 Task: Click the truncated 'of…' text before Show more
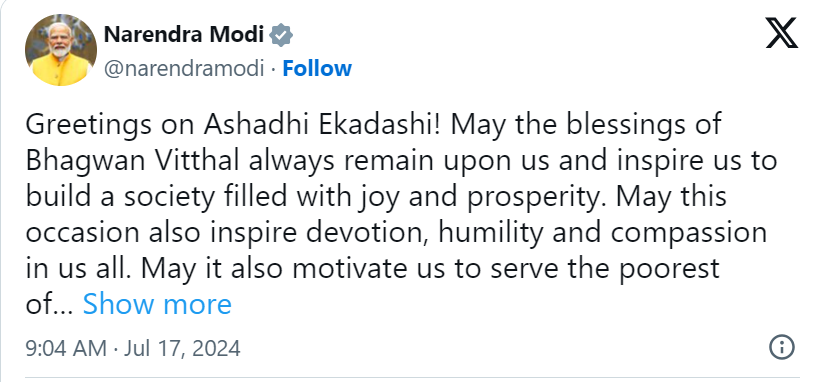(49, 304)
